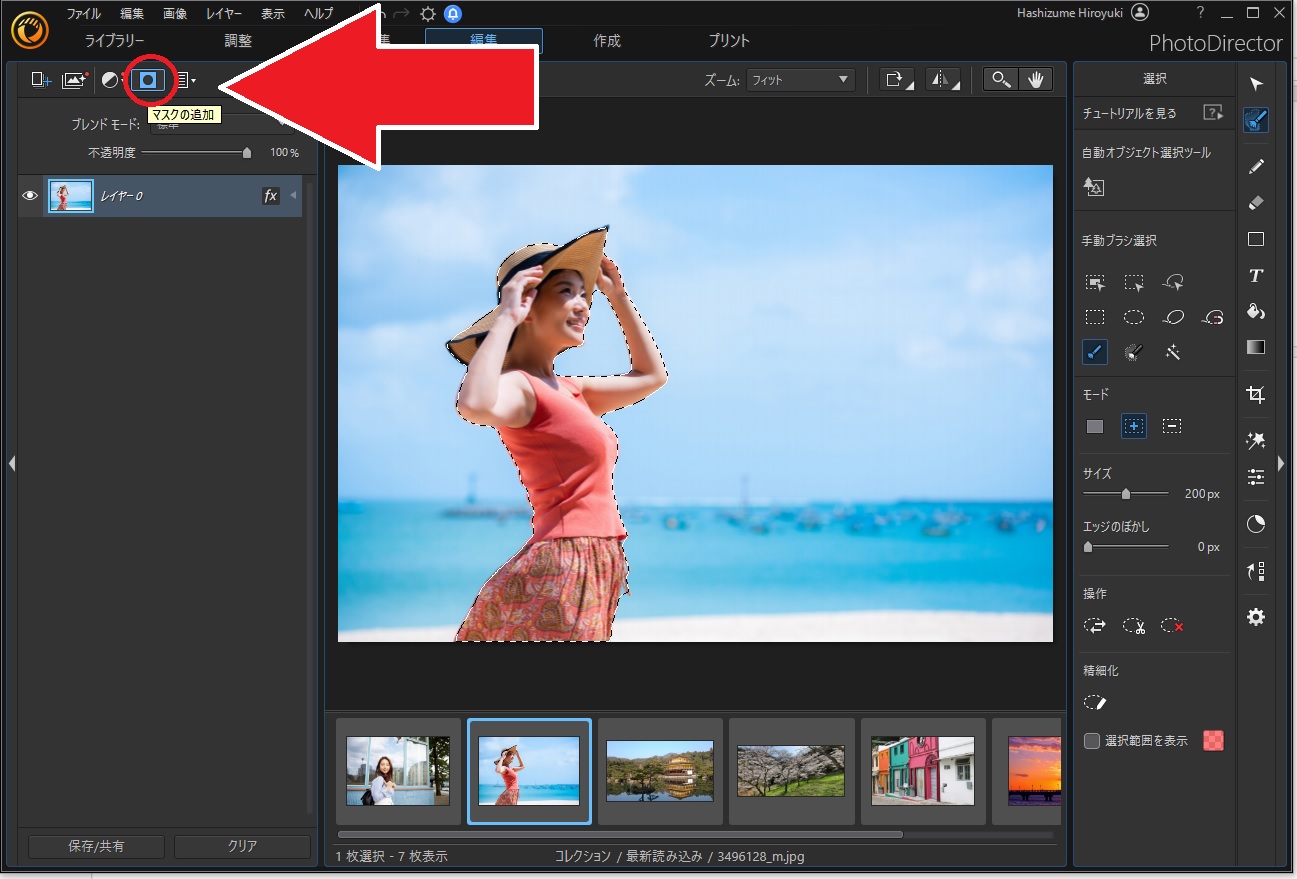This screenshot has height=879, width=1297.
Task: Select the Hand pan tool
Action: (1036, 80)
